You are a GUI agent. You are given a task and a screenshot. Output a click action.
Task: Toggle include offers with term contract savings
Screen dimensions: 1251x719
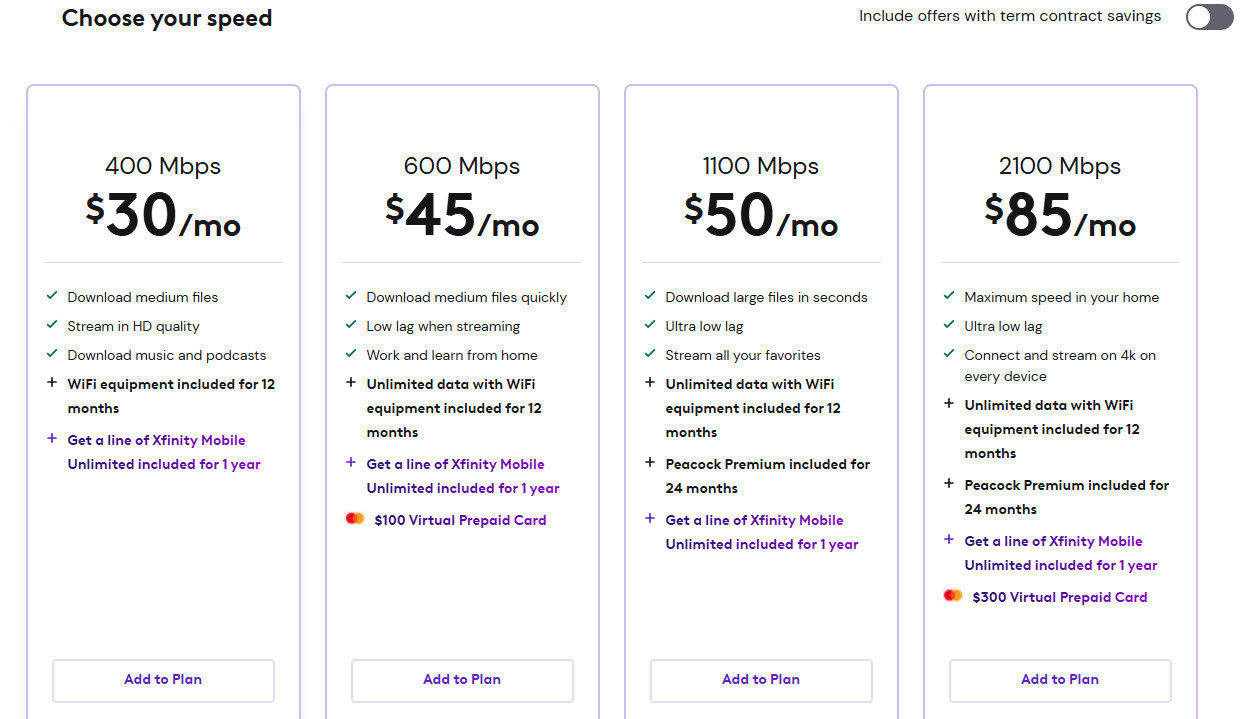pyautogui.click(x=1209, y=17)
